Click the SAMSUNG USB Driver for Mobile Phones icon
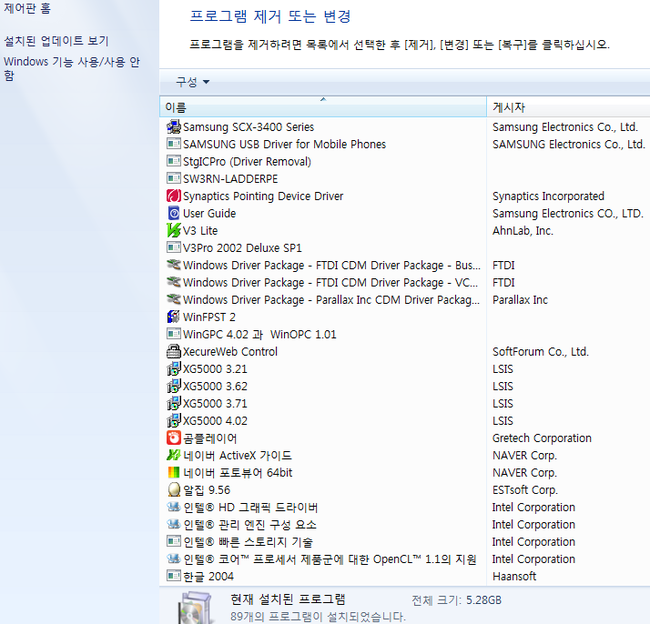650x624 pixels. (x=174, y=144)
